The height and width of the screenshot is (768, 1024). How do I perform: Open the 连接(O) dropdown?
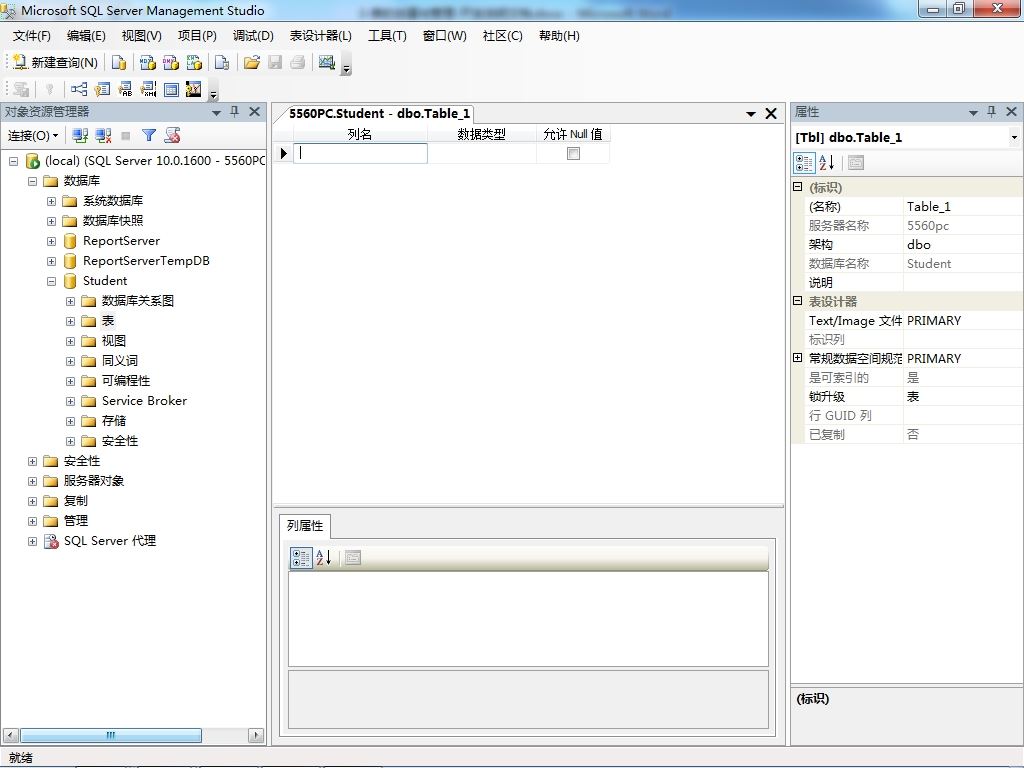(33, 136)
